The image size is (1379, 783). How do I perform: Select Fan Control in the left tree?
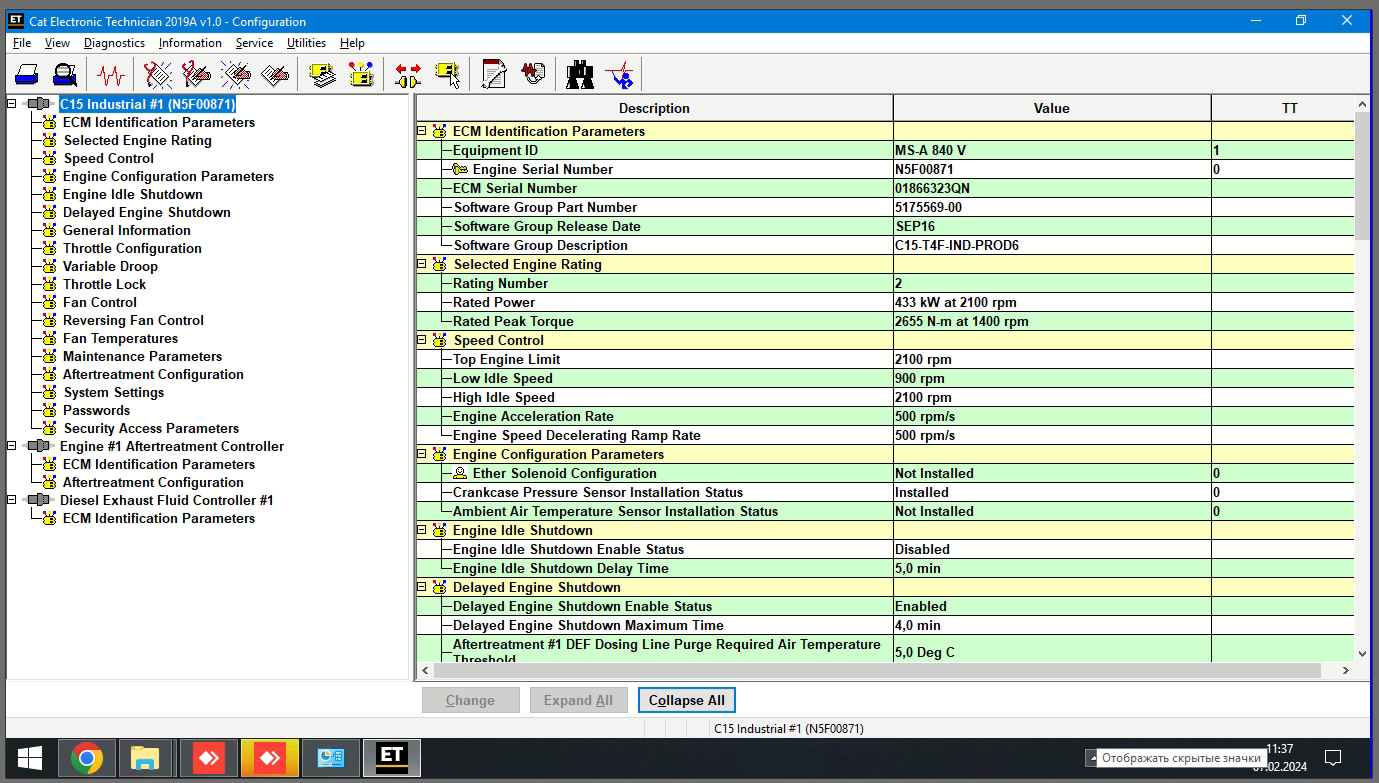pyautogui.click(x=100, y=302)
